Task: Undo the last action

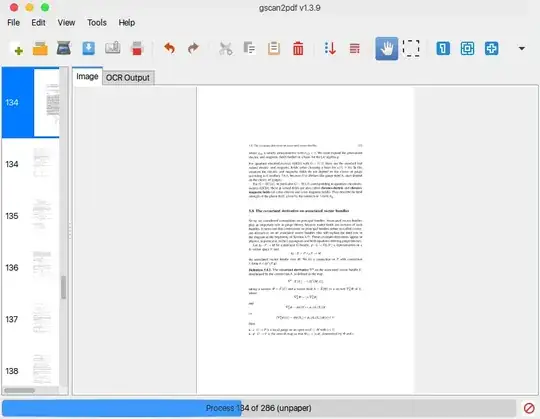Action: (x=169, y=49)
